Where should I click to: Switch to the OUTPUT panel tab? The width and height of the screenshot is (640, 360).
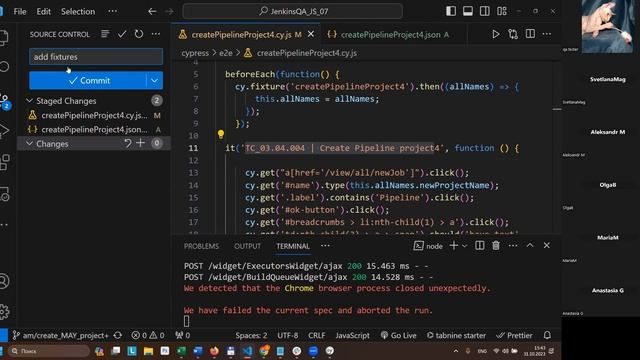click(247, 246)
